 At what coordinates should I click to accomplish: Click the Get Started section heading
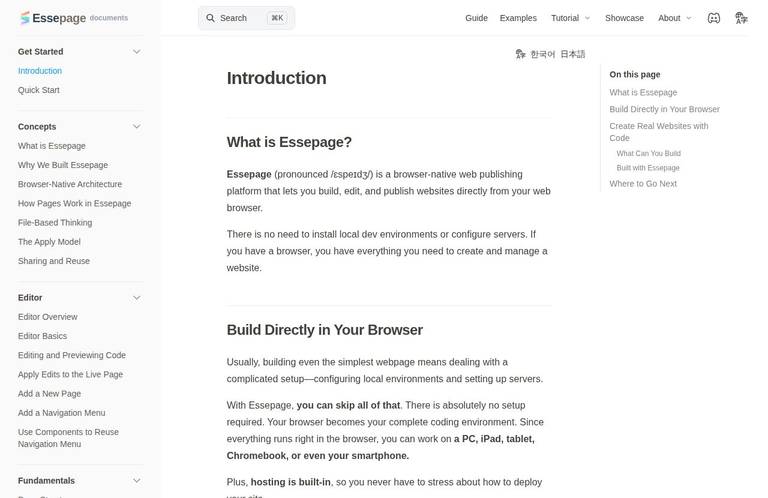pos(41,51)
